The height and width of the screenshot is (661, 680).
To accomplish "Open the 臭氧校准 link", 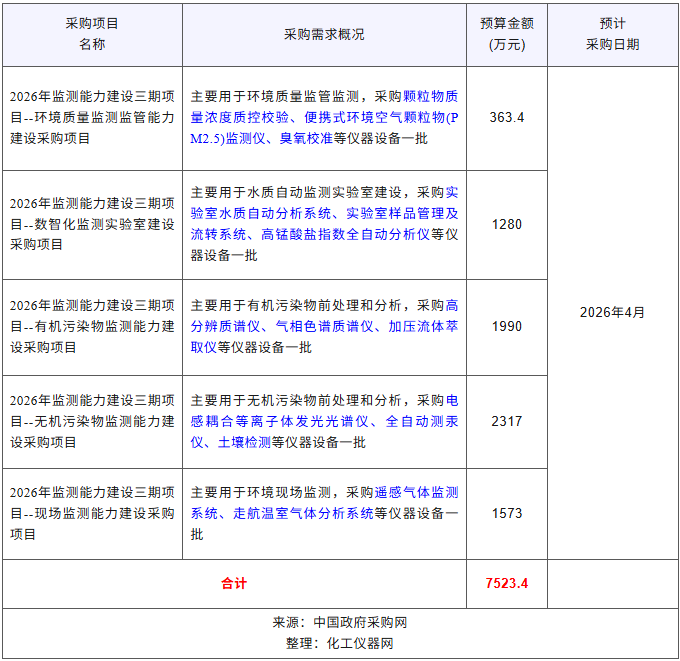I will click(x=306, y=138).
